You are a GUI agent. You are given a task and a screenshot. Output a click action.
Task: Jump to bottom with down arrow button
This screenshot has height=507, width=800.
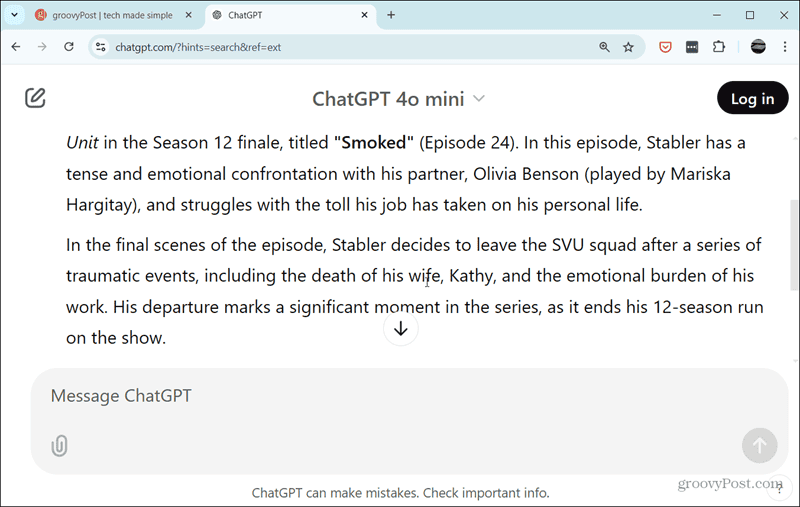[x=401, y=328]
